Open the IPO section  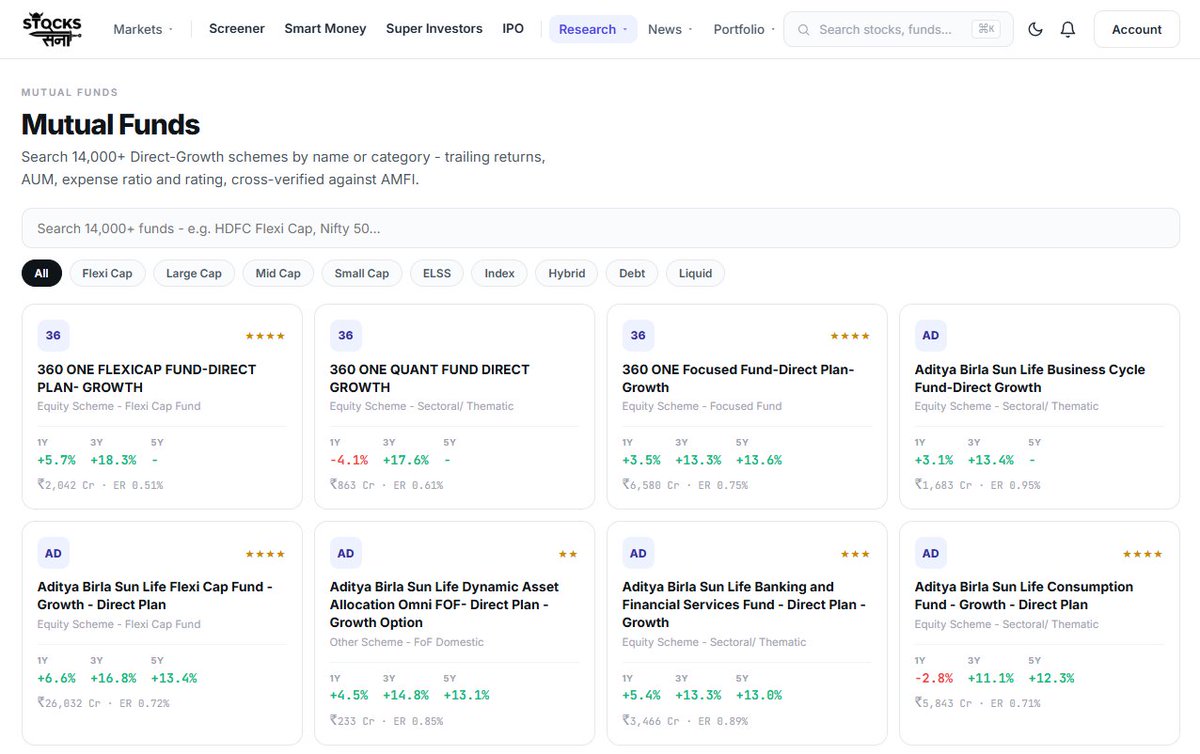(513, 29)
